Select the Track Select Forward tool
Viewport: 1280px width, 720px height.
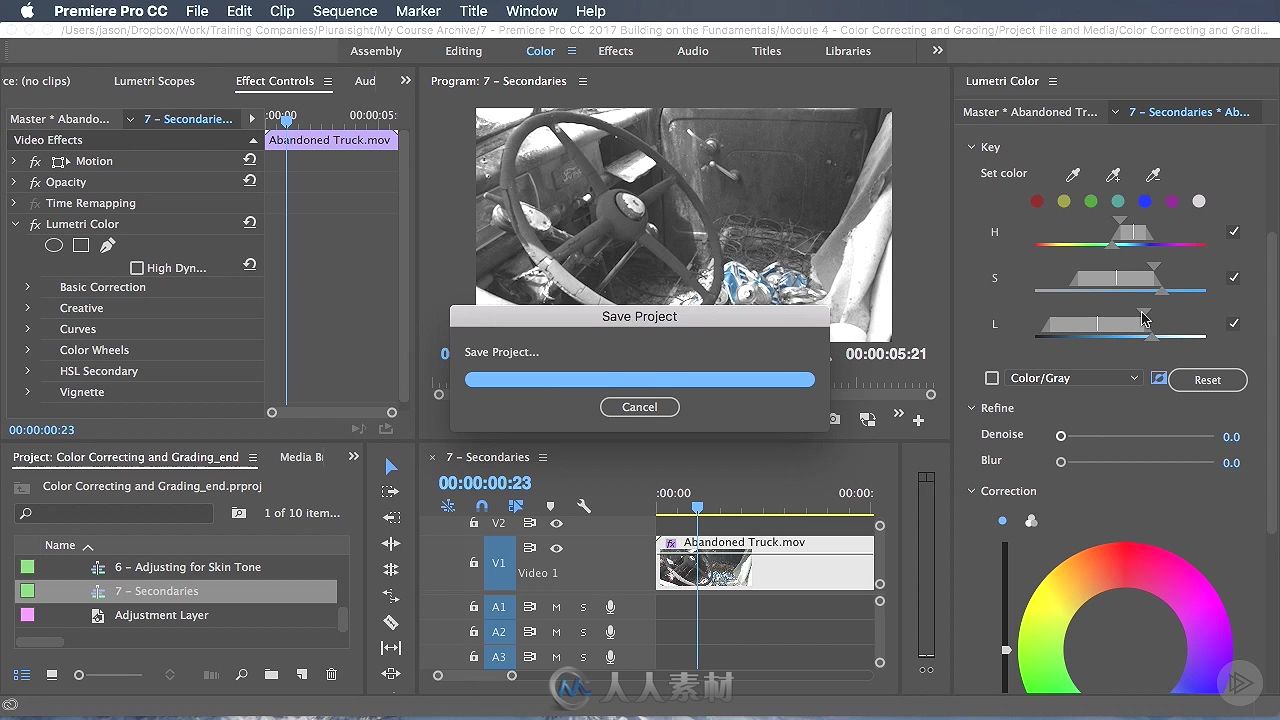click(391, 492)
